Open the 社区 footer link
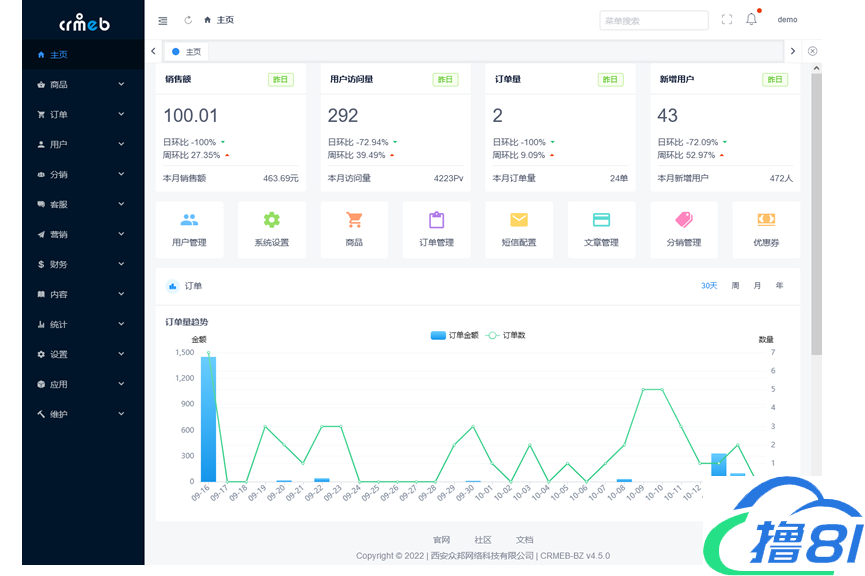 [x=483, y=540]
